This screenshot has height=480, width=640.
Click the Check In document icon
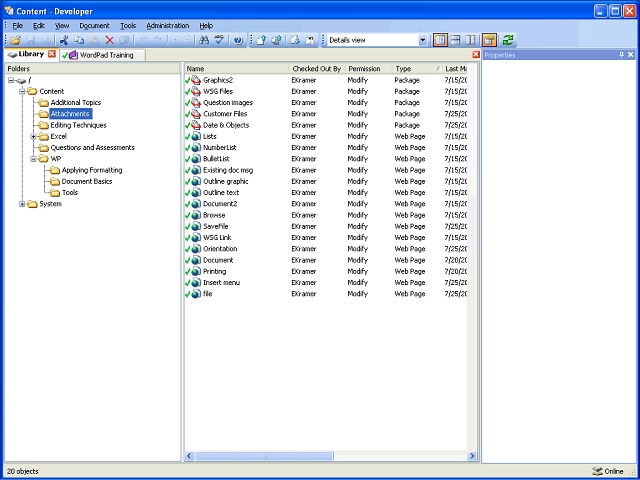[x=262, y=40]
